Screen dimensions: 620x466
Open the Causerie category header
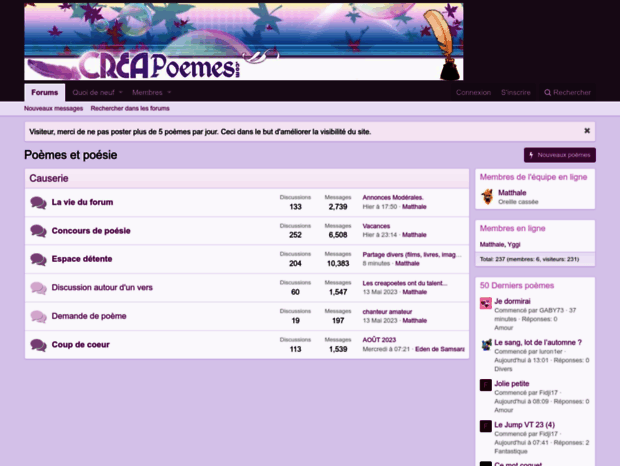[x=49, y=178]
